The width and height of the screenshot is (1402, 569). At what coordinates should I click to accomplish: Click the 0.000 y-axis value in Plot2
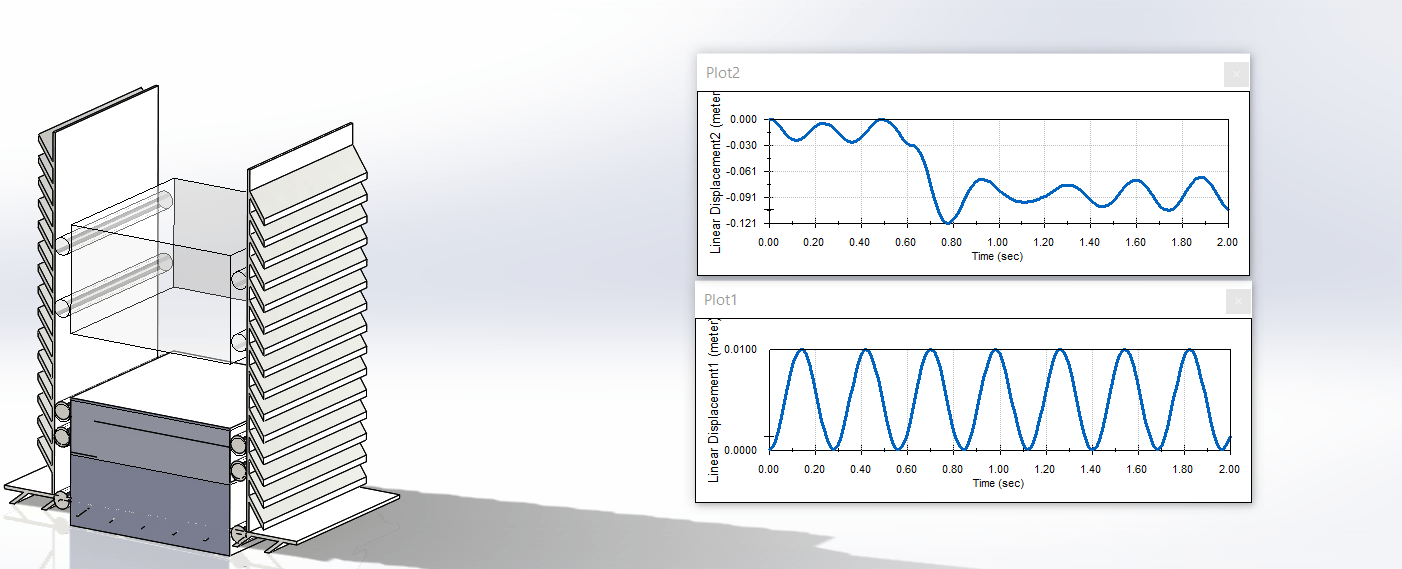click(746, 119)
